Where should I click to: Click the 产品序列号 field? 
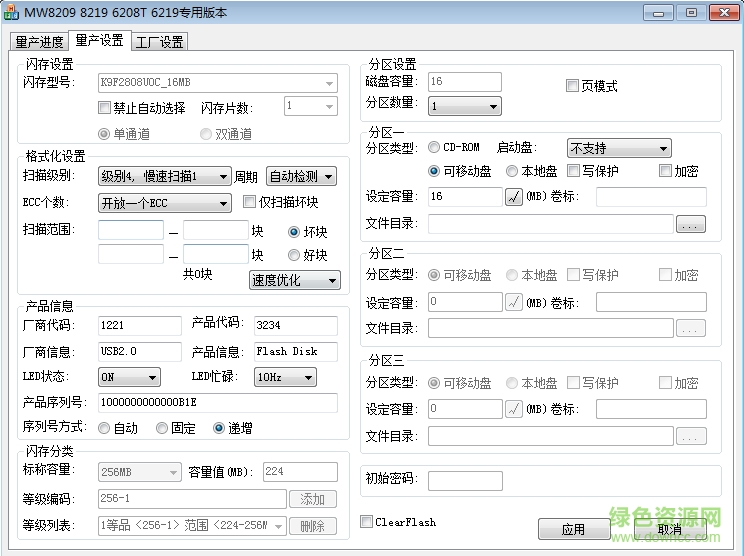pos(218,403)
